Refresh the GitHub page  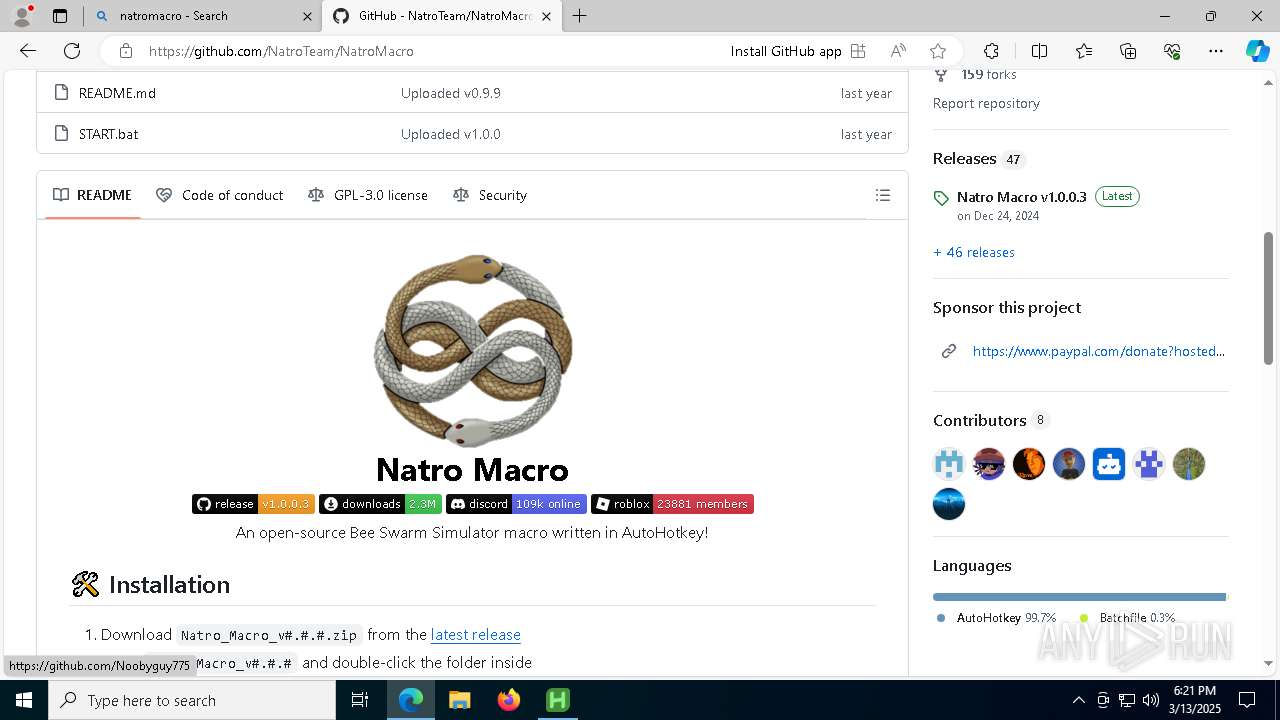(x=72, y=51)
